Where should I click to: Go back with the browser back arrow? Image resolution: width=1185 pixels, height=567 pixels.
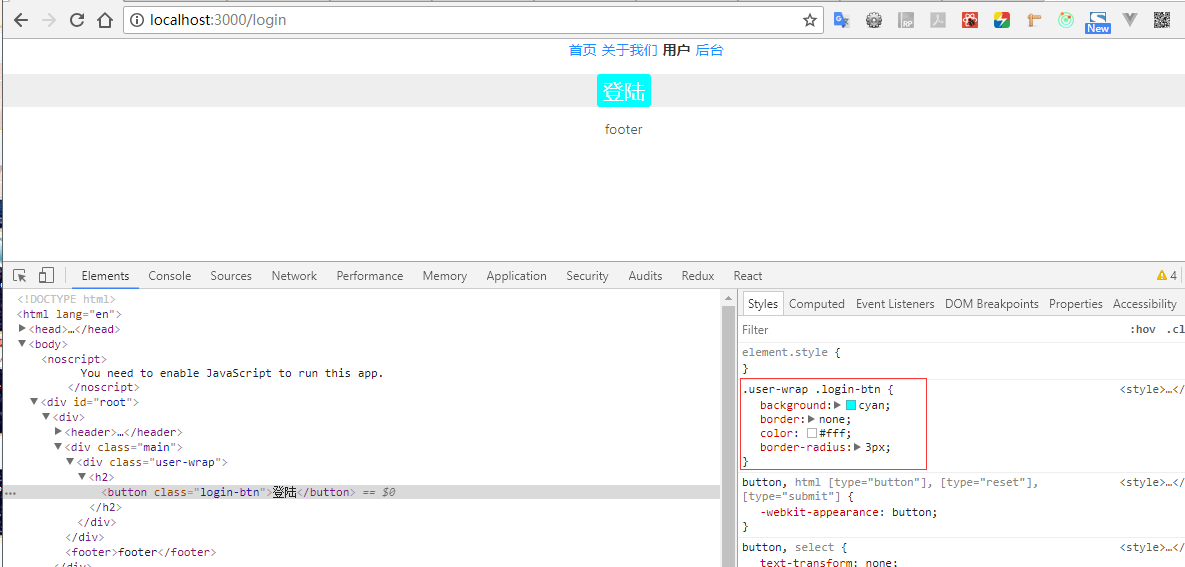tap(20, 20)
